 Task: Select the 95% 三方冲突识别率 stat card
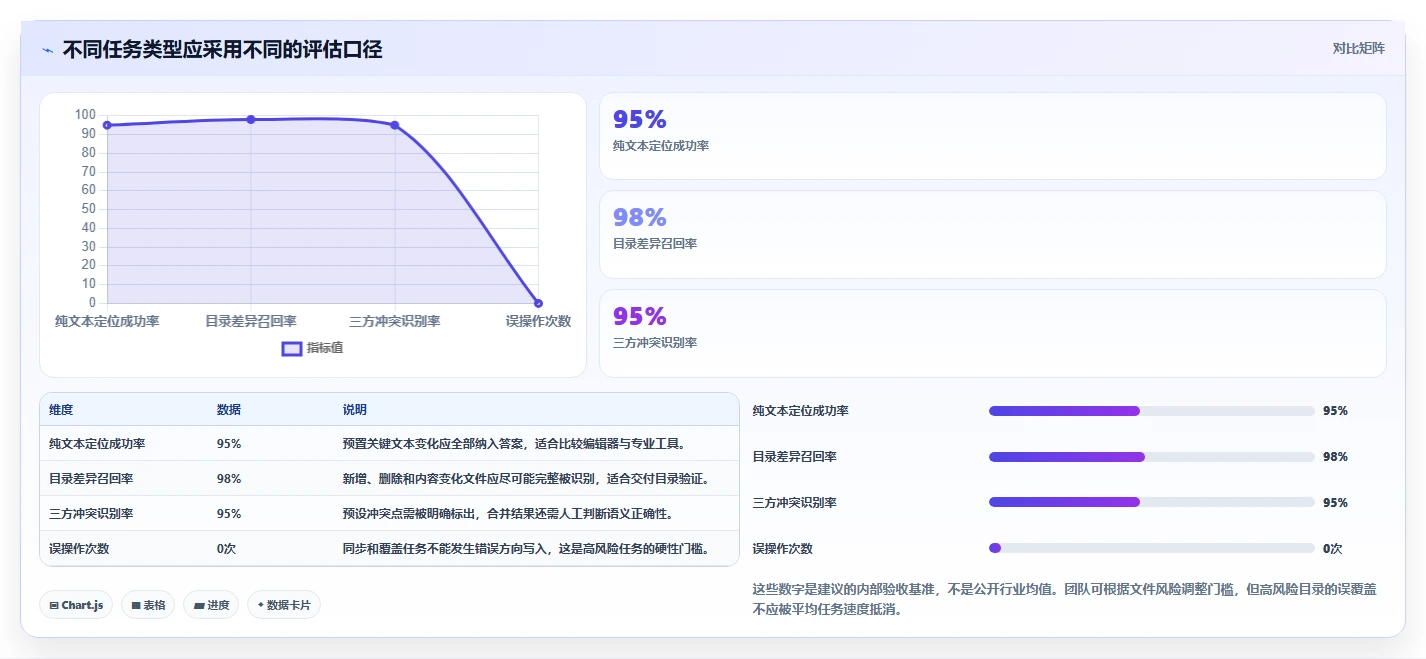pyautogui.click(x=992, y=333)
